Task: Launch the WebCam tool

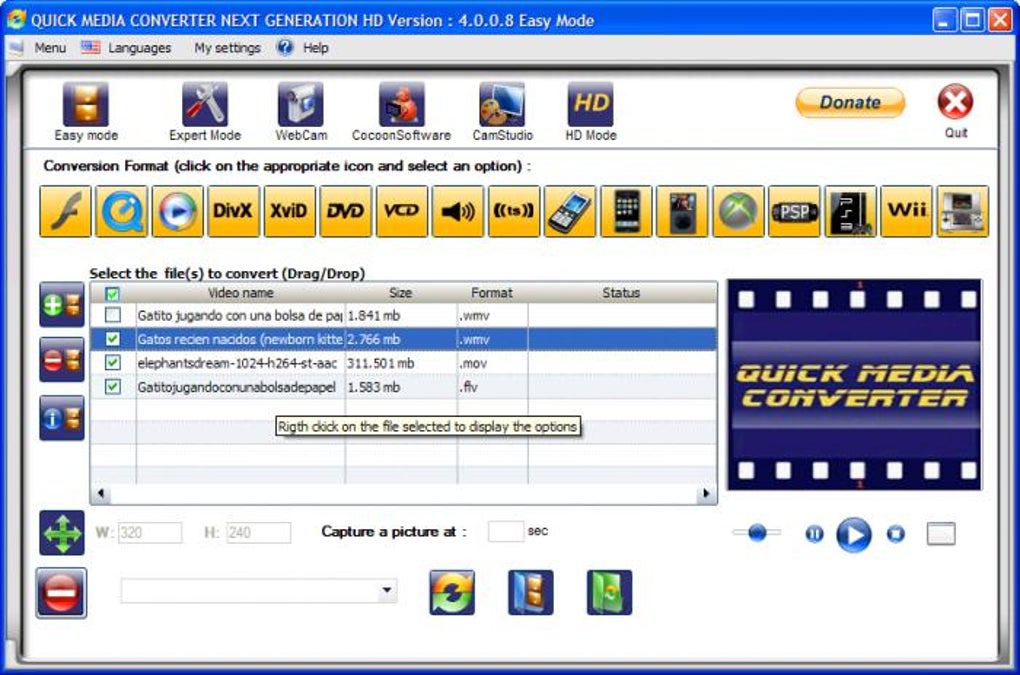Action: click(301, 111)
